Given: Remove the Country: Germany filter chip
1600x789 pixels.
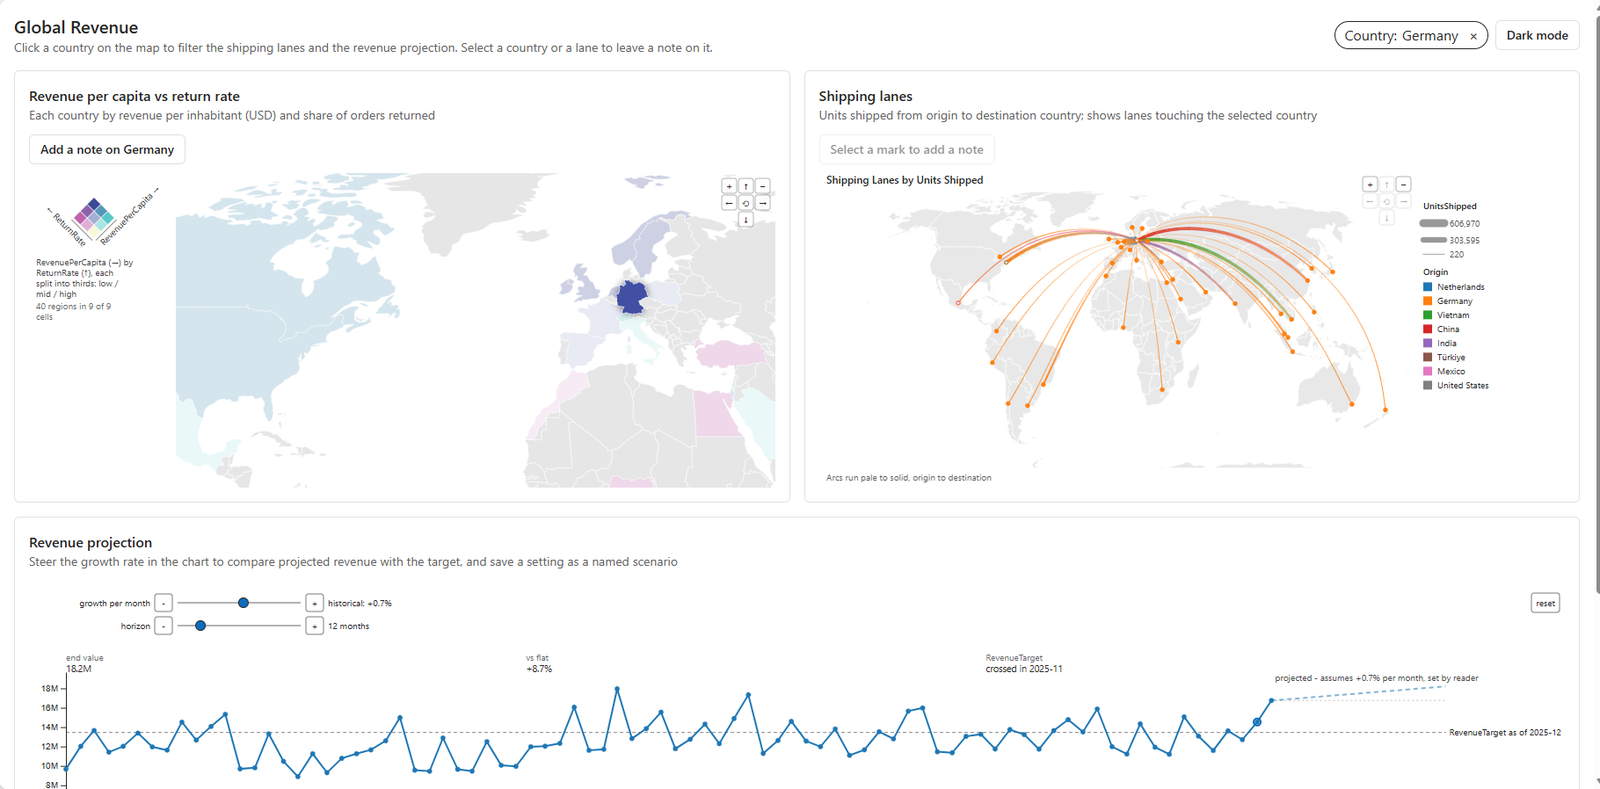Looking at the screenshot, I should tap(1473, 36).
